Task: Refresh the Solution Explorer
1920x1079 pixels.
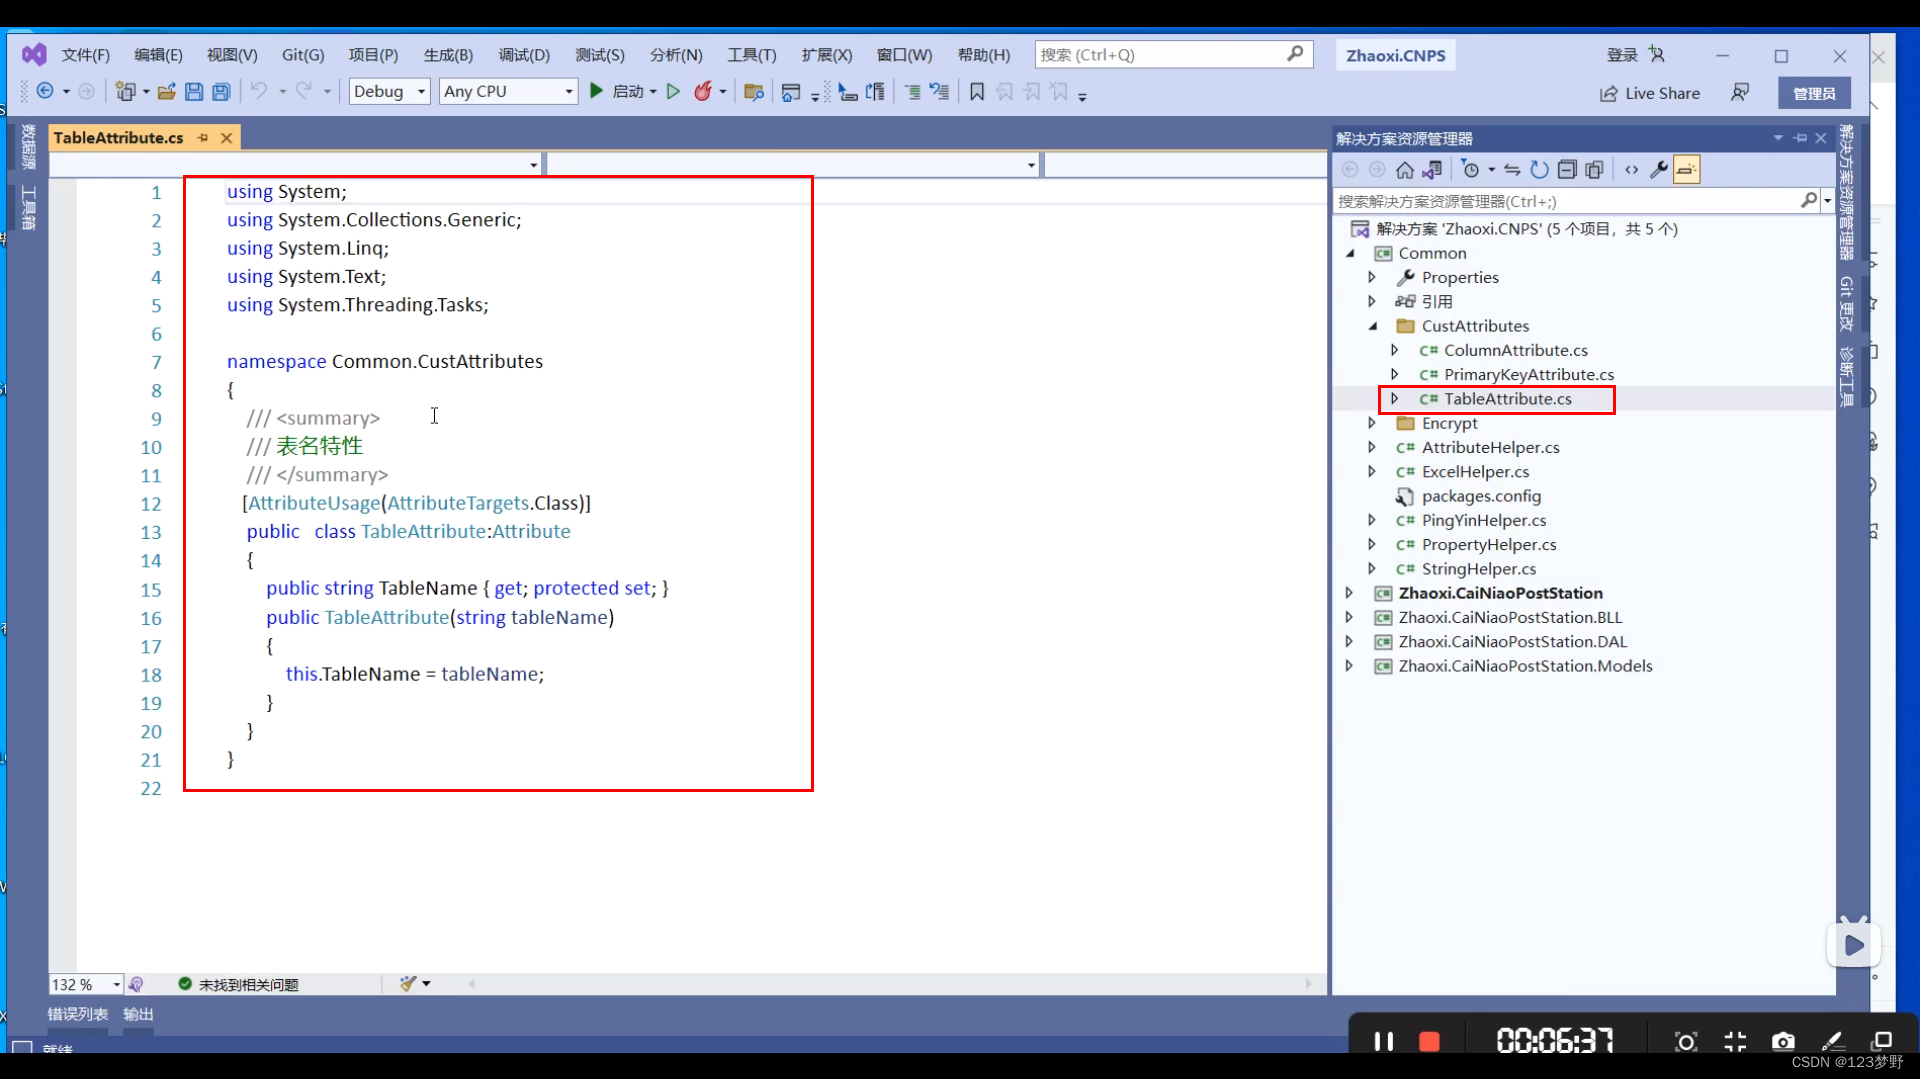Action: 1539,170
